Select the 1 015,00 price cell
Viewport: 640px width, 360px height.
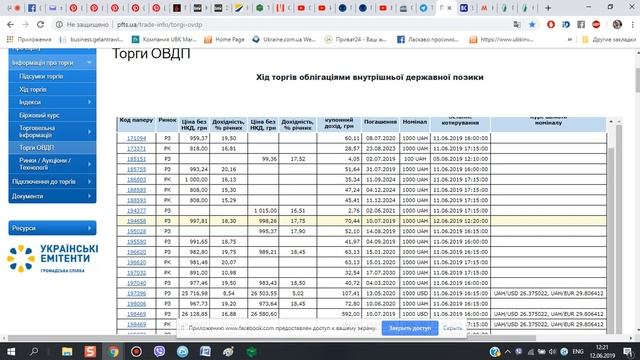[263, 211]
